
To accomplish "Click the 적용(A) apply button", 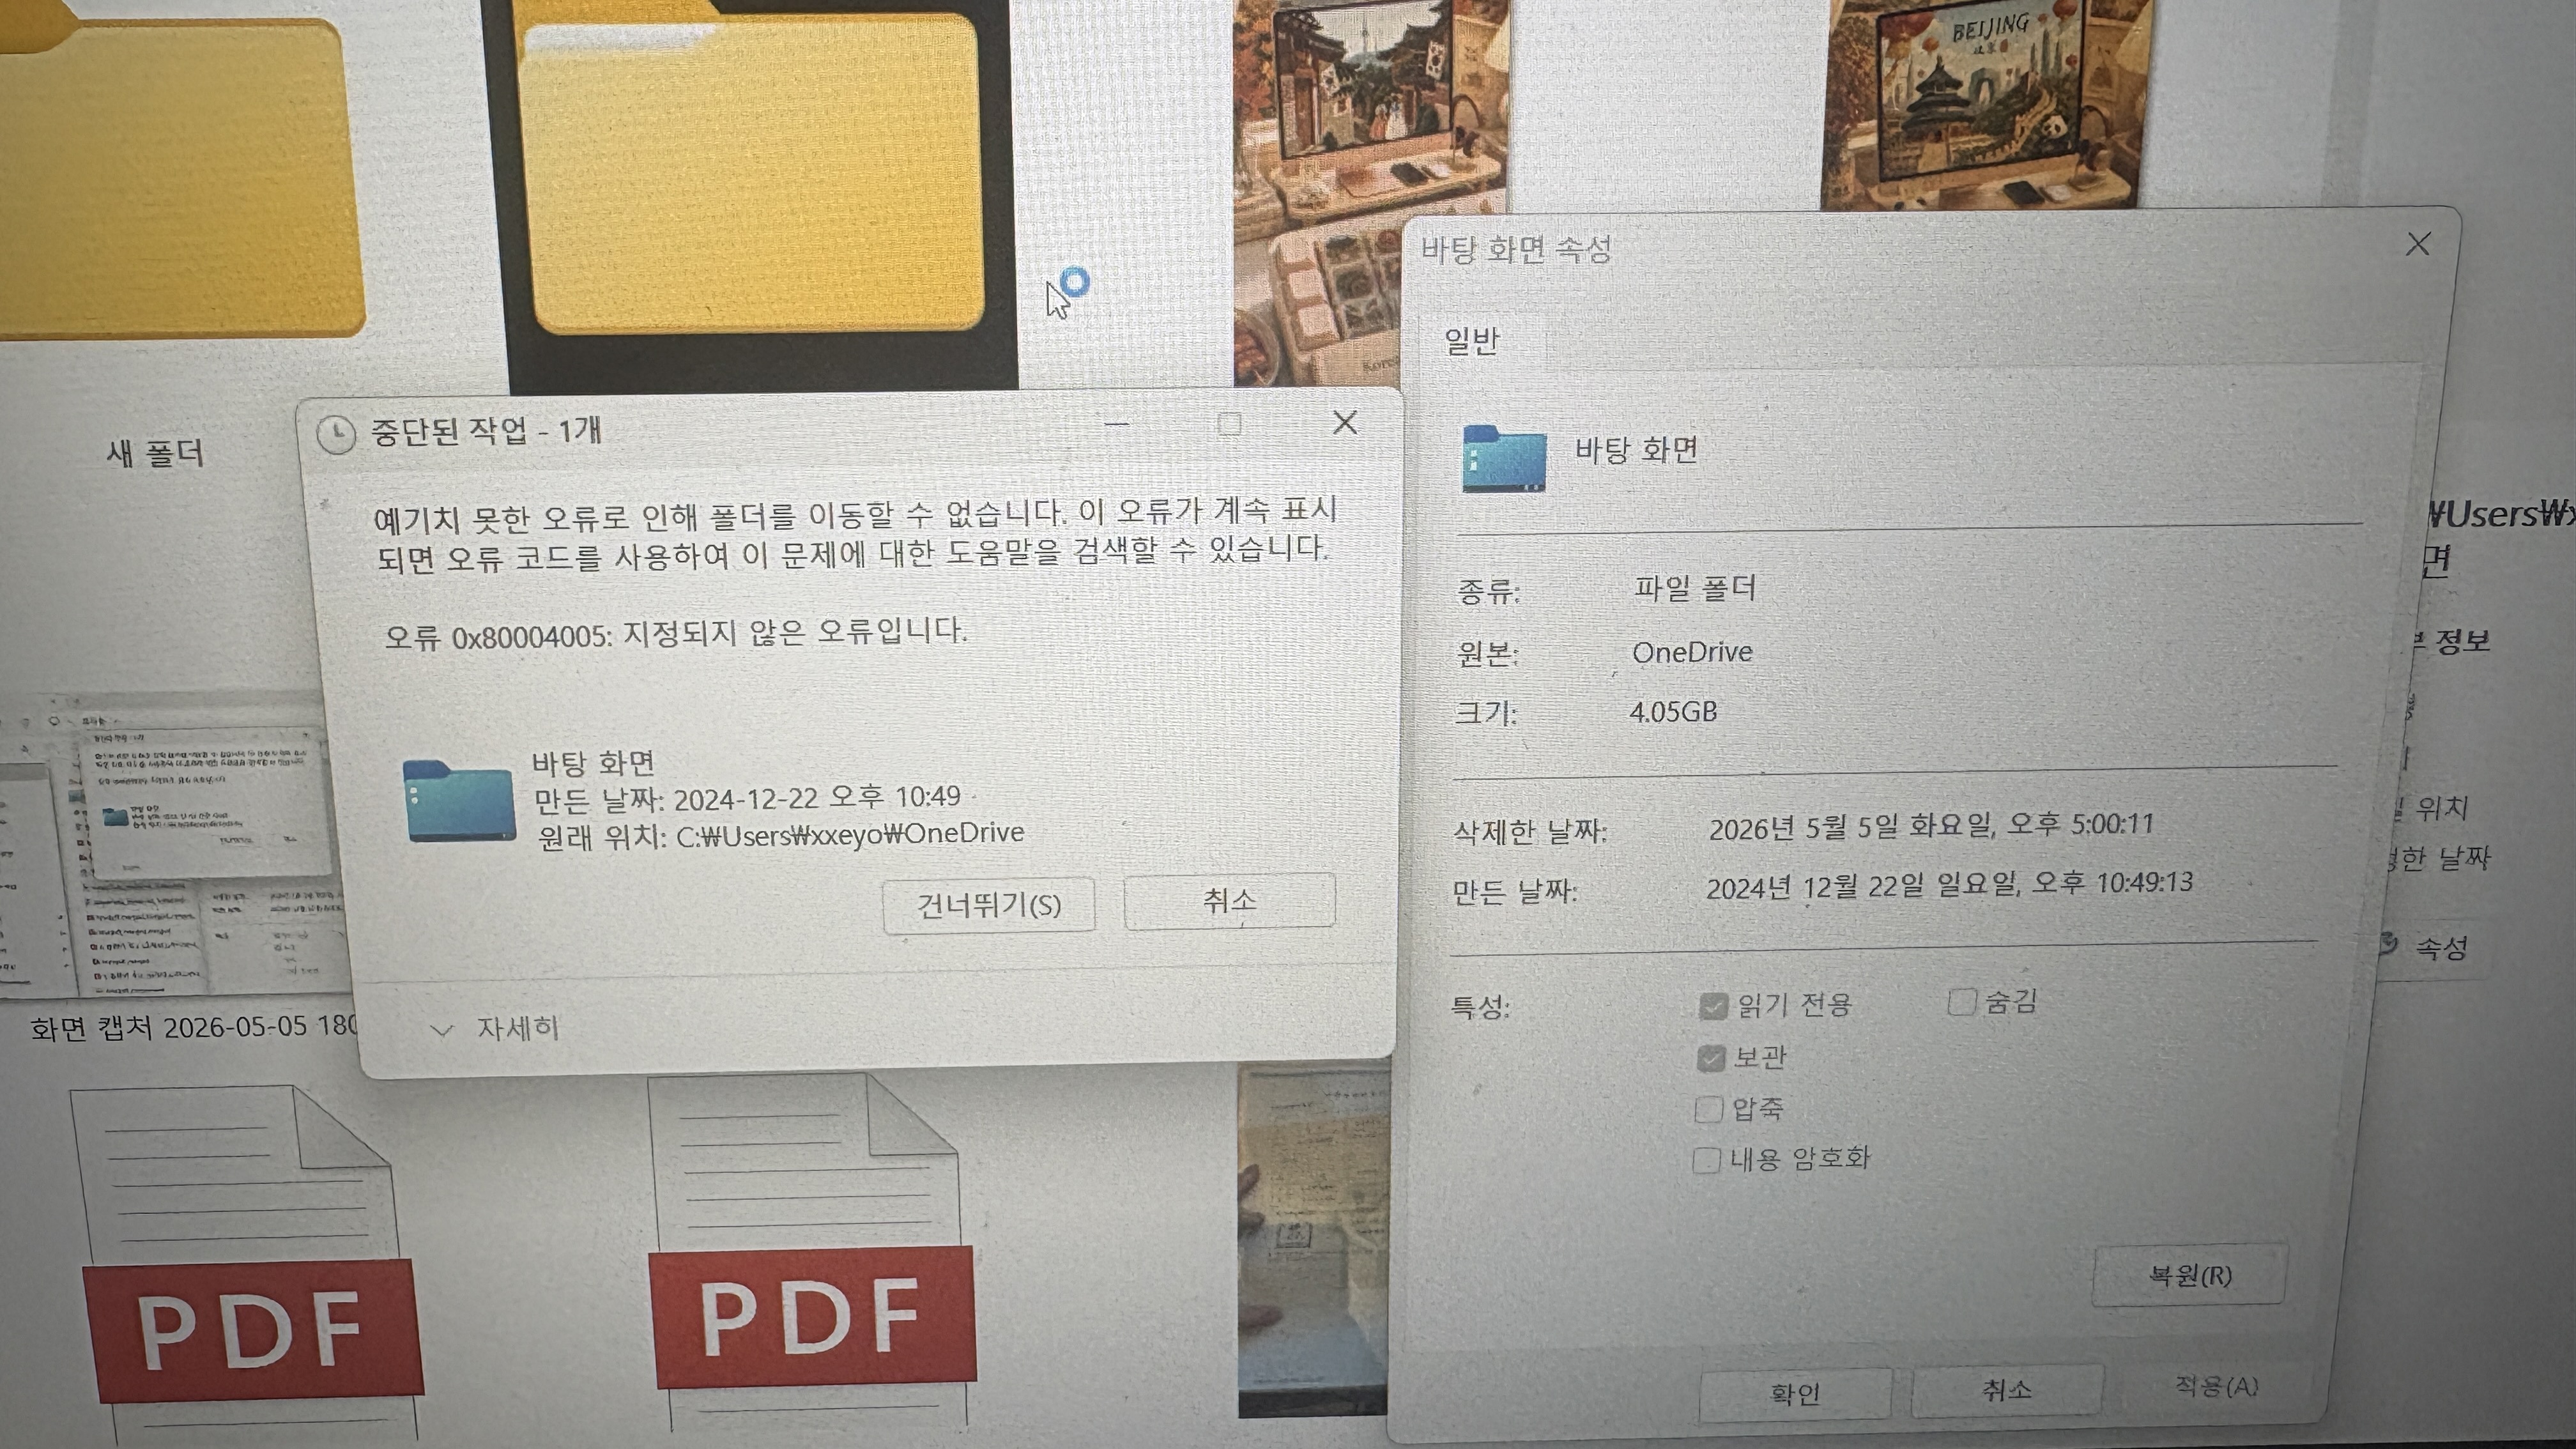I will 2216,1387.
